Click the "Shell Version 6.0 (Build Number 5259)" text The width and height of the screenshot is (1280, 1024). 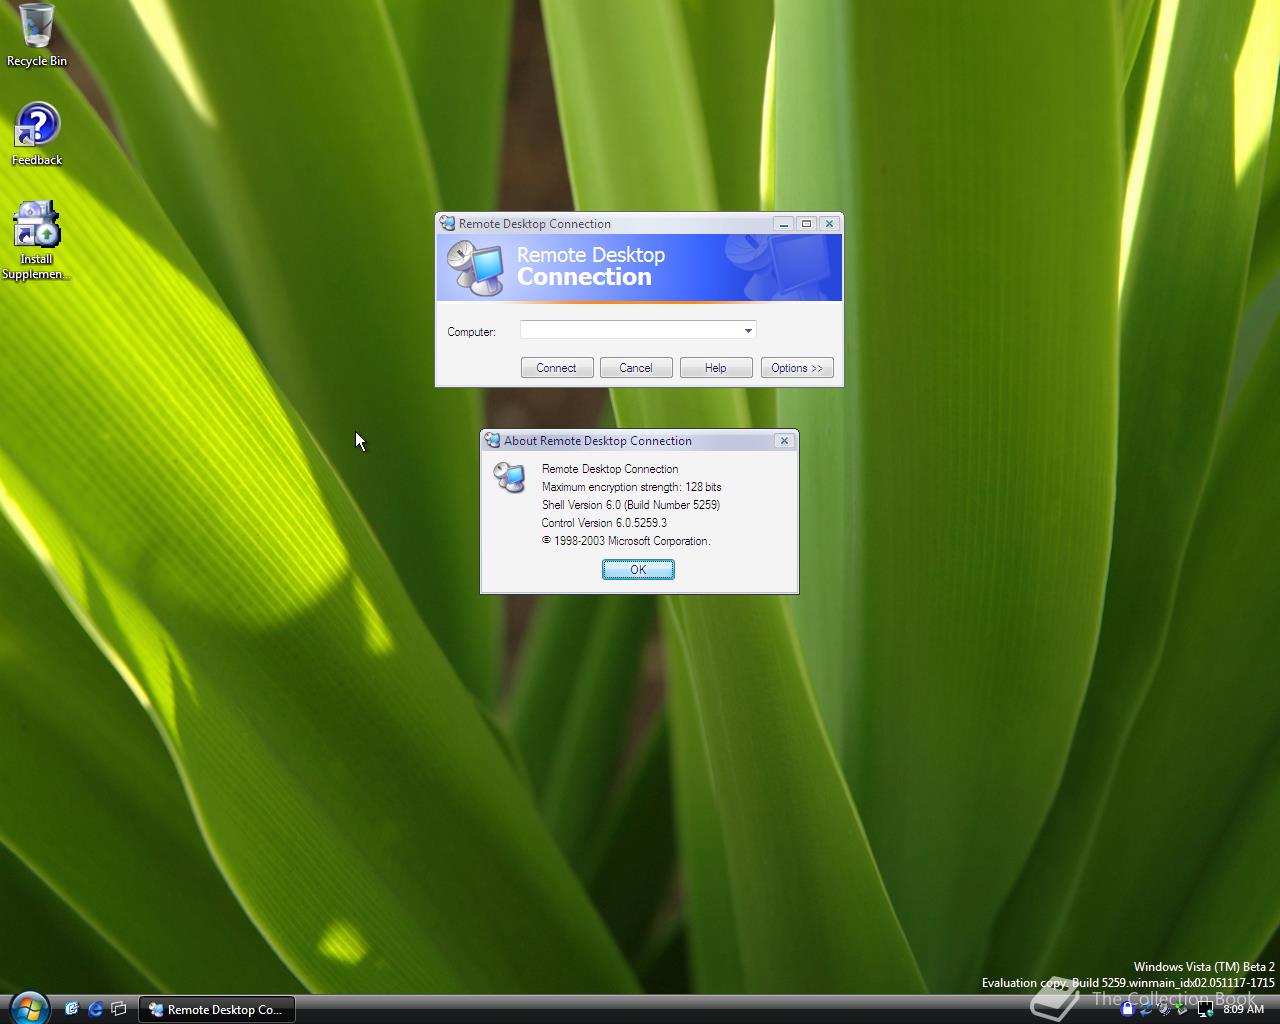point(631,505)
